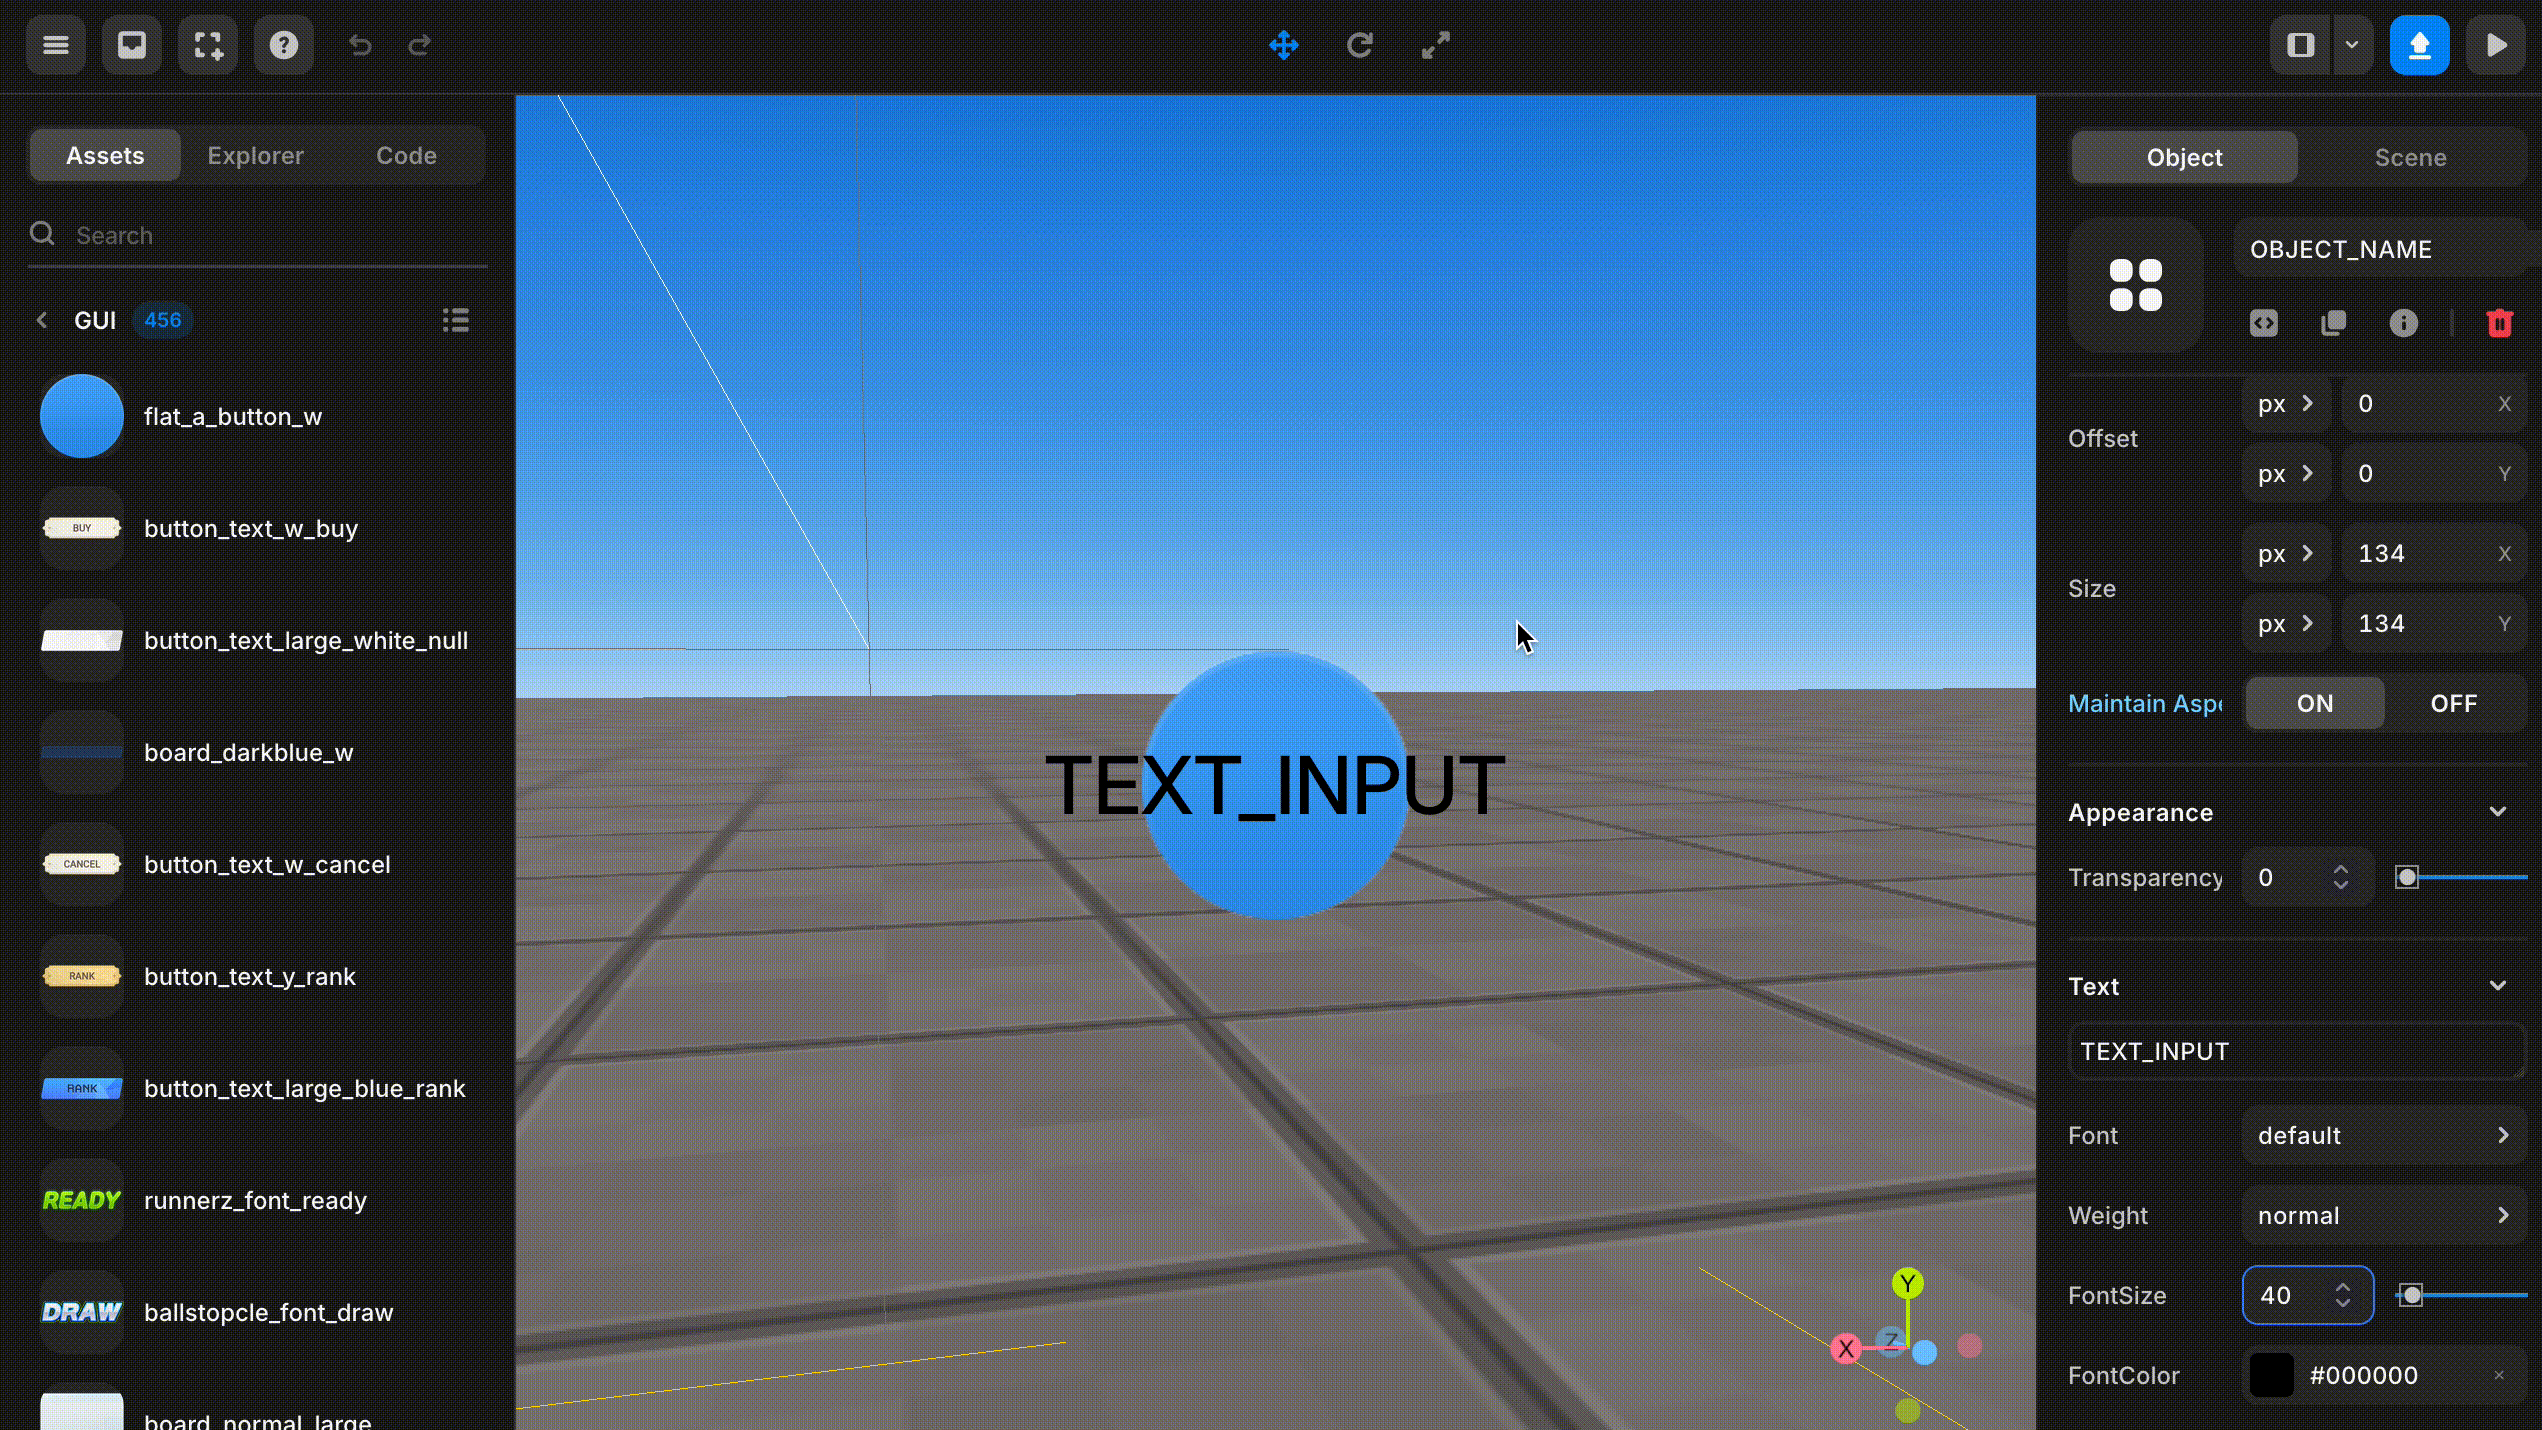Image resolution: width=2542 pixels, height=1430 pixels.
Task: Click the redo icon in toolbar
Action: (421, 45)
